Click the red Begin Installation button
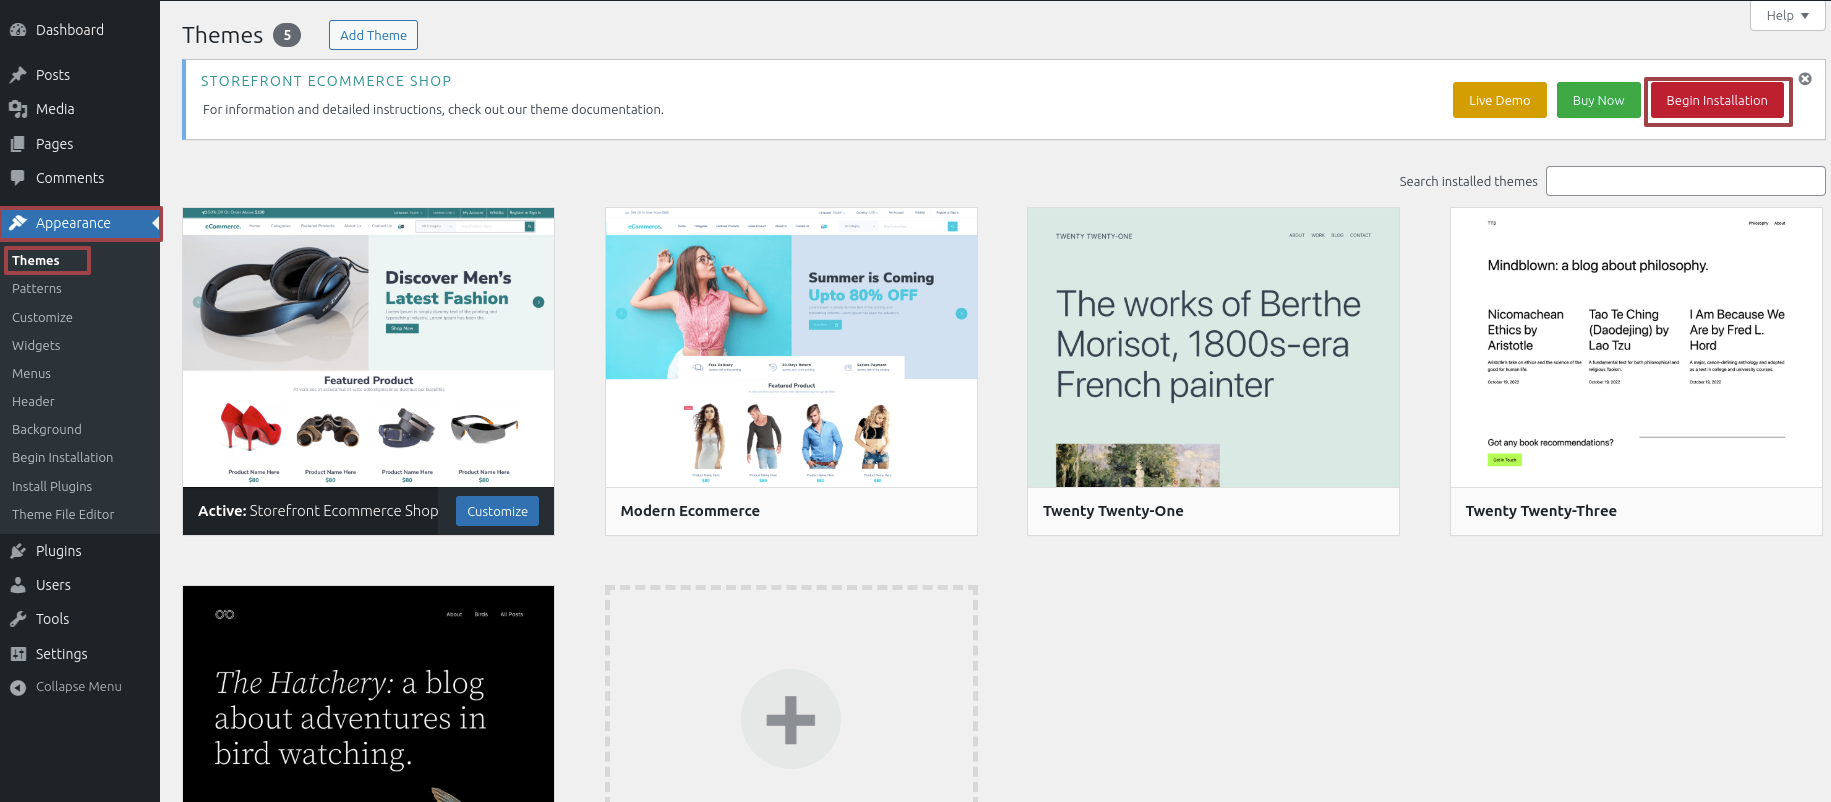 1717,100
